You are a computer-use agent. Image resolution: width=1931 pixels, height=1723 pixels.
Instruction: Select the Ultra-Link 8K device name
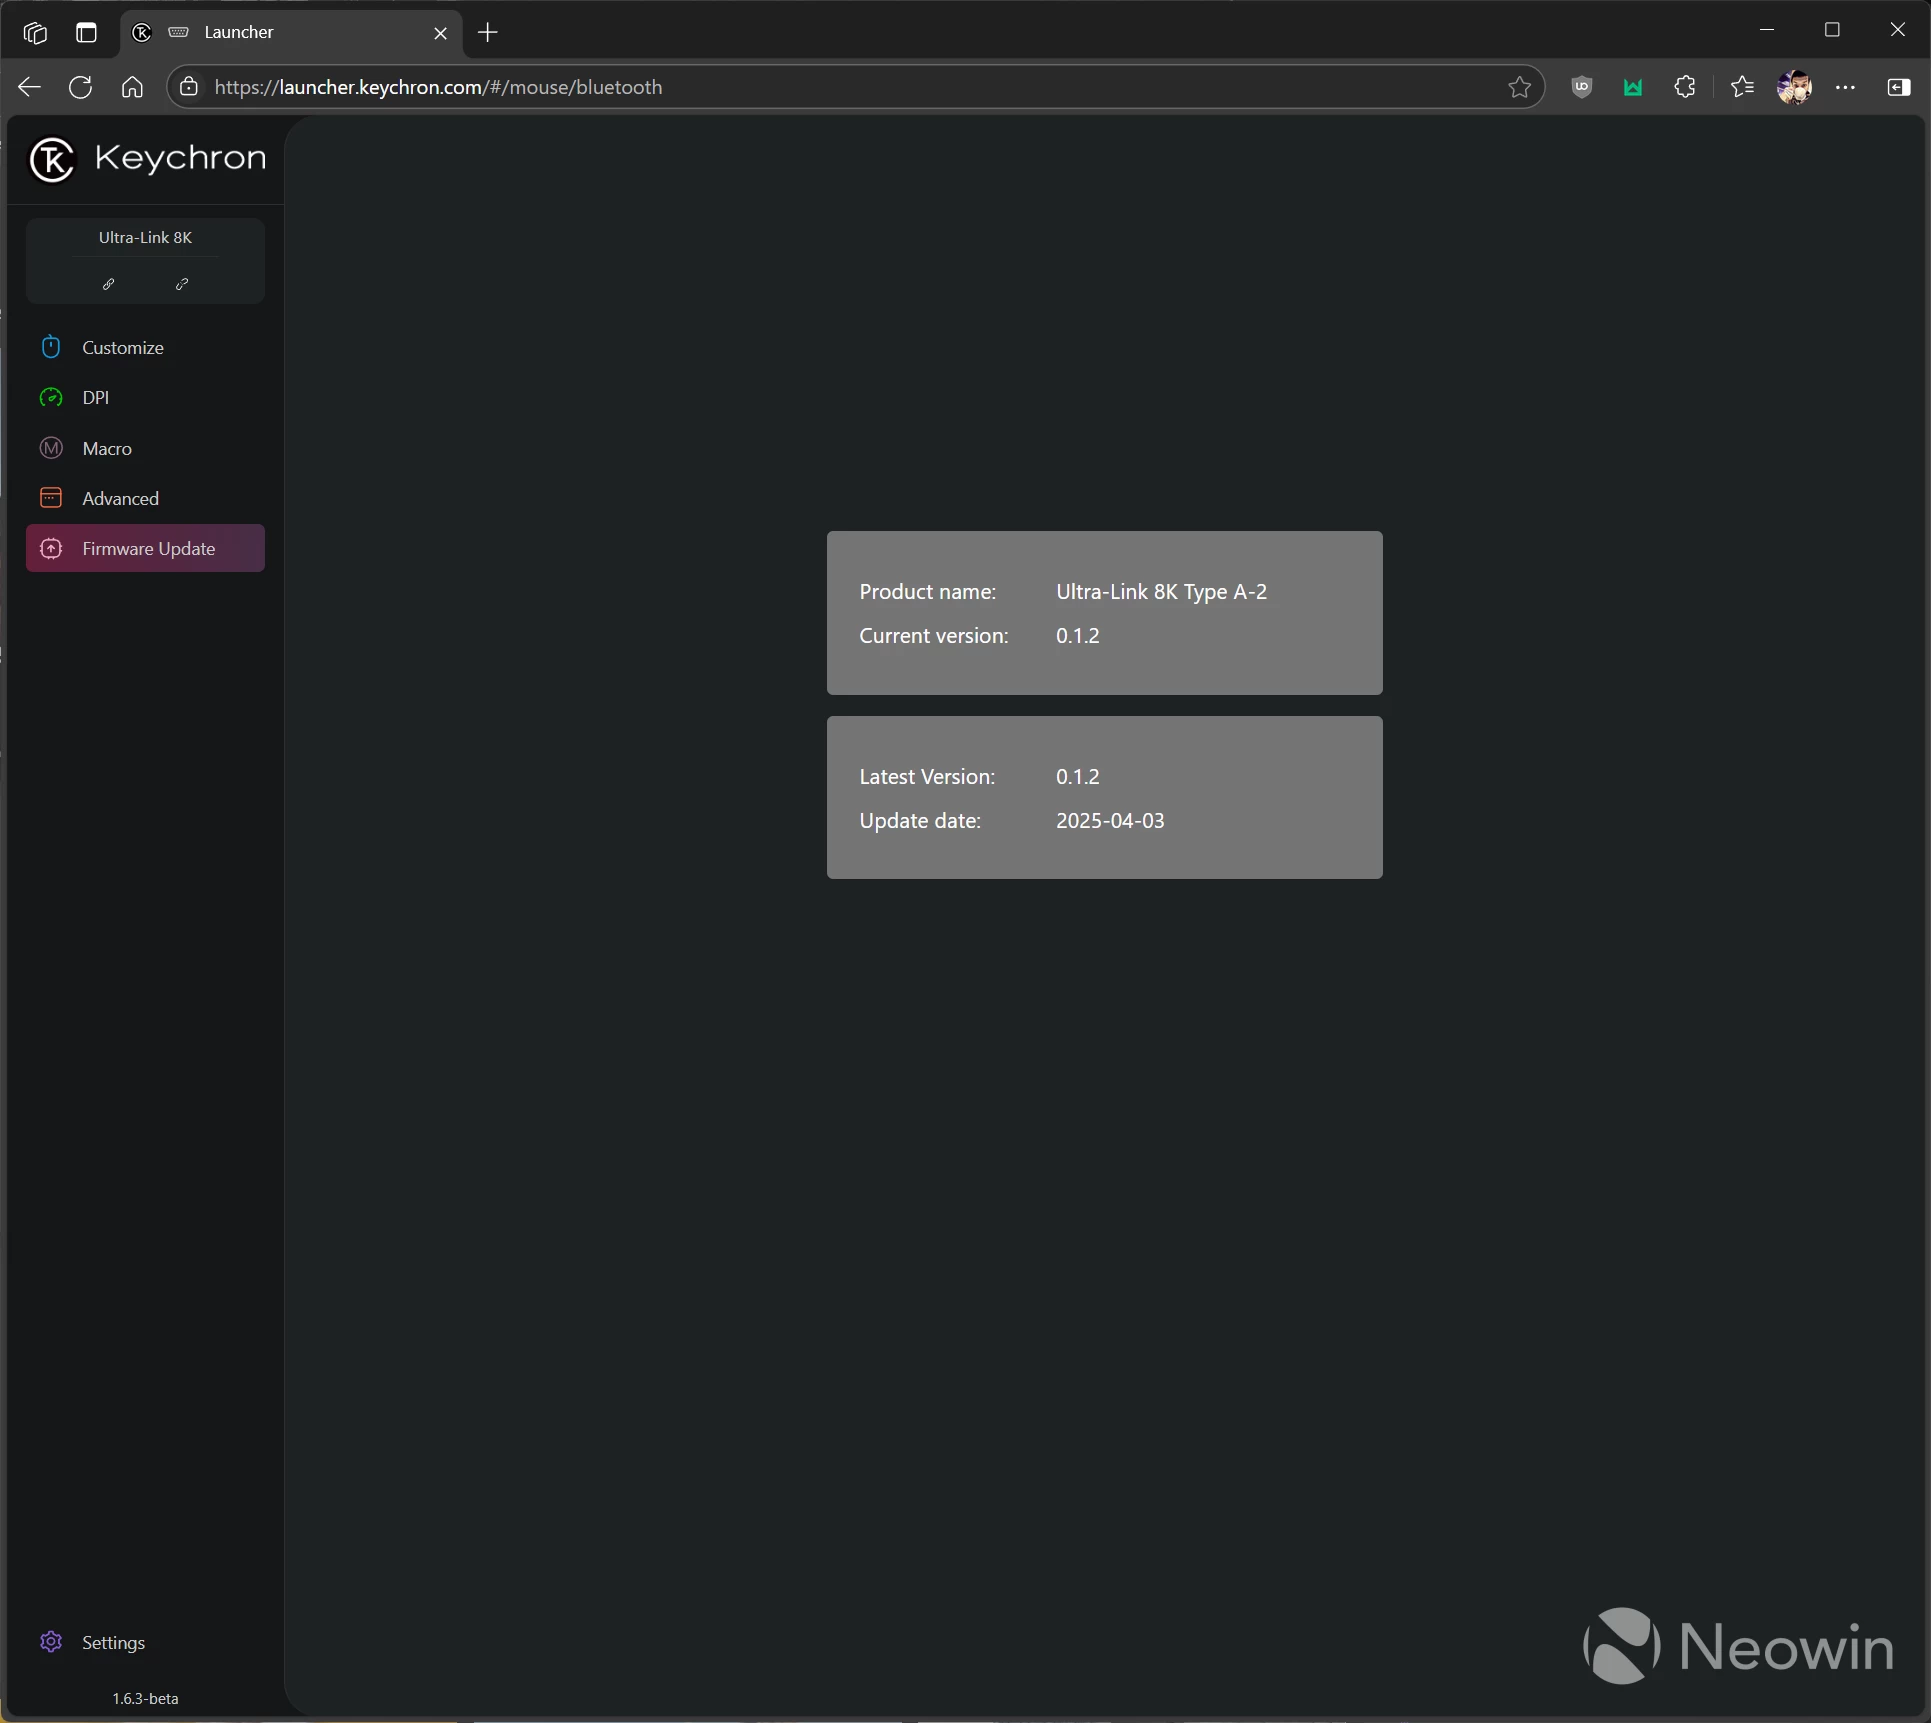145,237
